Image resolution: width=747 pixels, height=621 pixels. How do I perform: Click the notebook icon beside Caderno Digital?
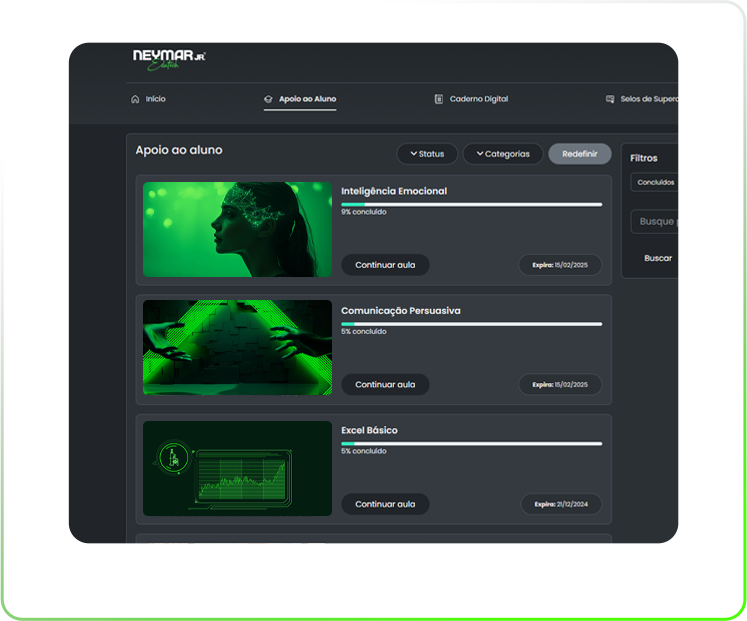(439, 99)
